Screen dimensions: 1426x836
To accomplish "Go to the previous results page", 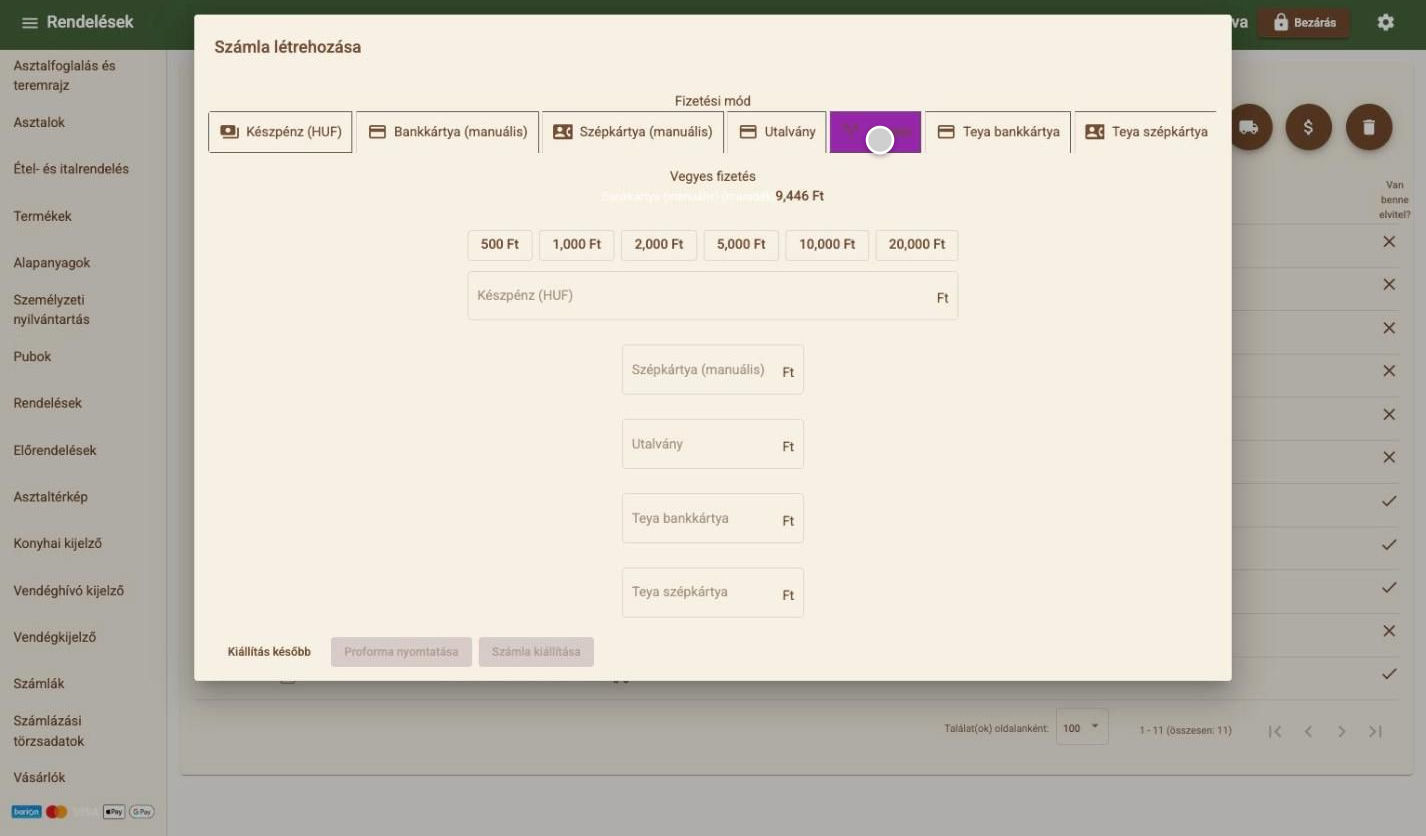I will pos(1308,731).
